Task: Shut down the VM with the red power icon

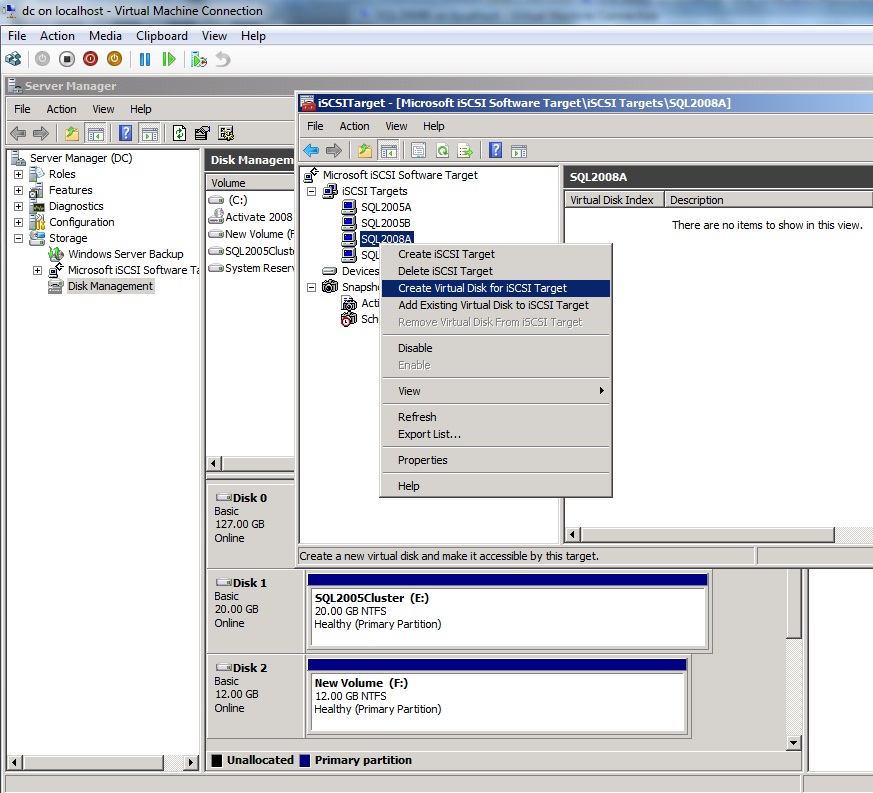Action: [90, 59]
